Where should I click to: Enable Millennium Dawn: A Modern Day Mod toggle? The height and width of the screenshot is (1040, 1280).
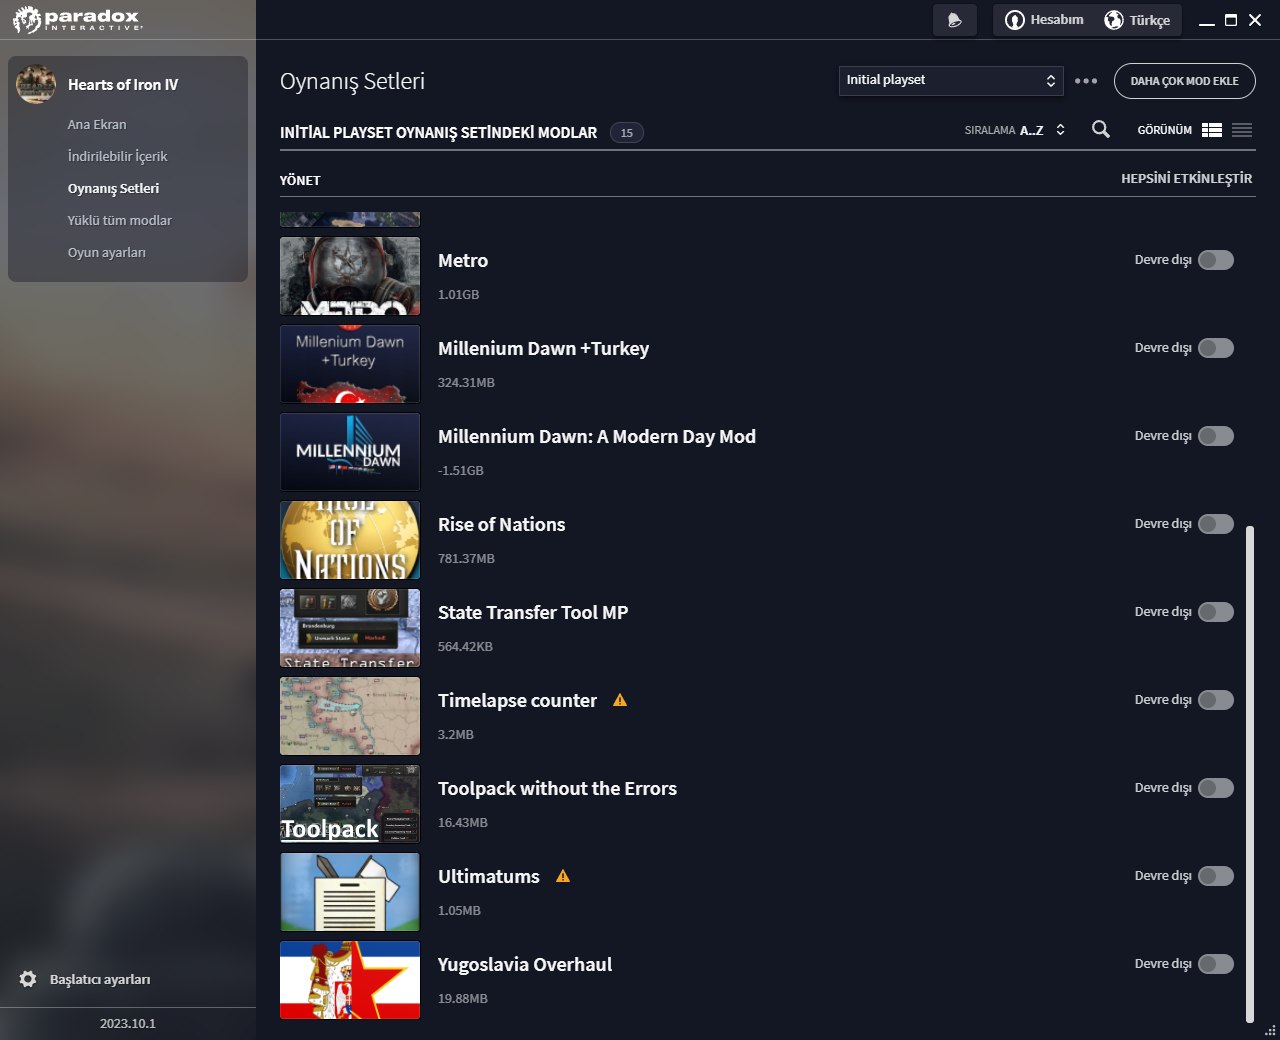pyautogui.click(x=1216, y=436)
